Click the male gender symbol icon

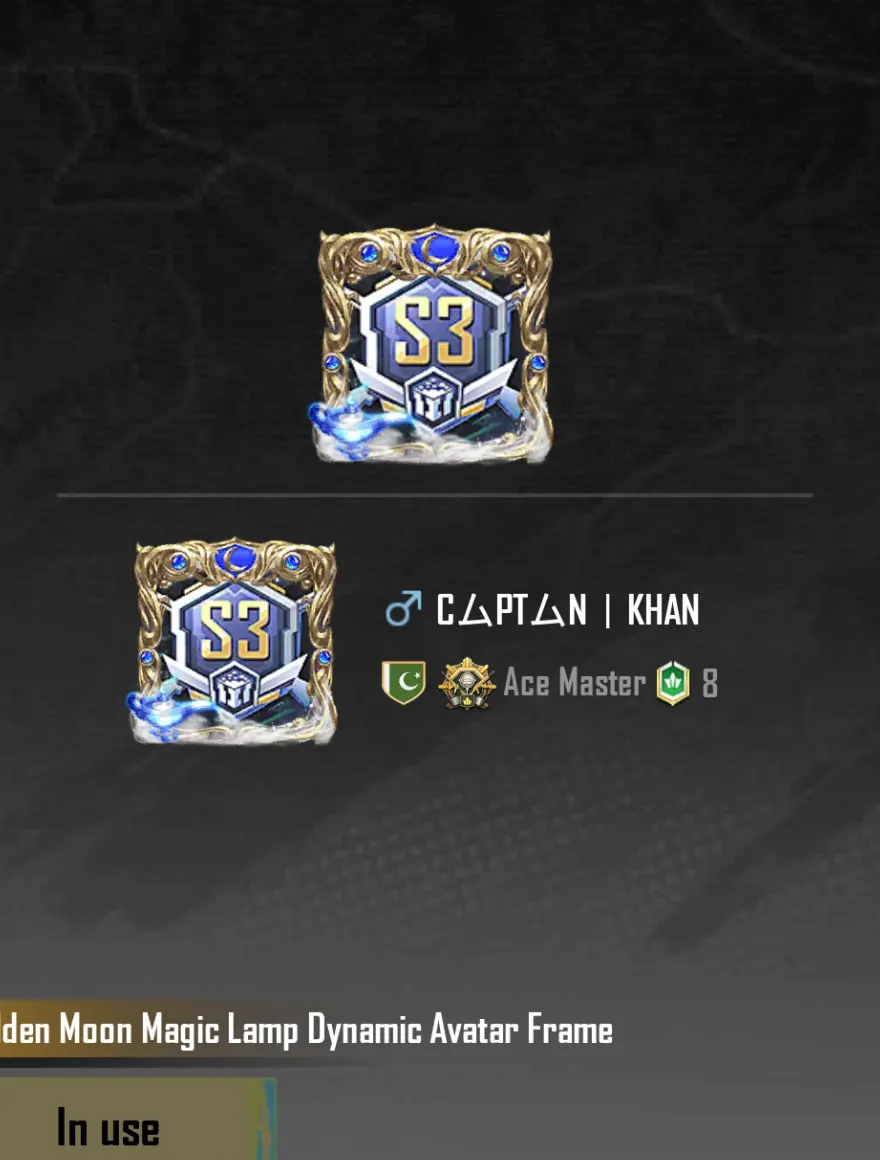click(x=403, y=609)
